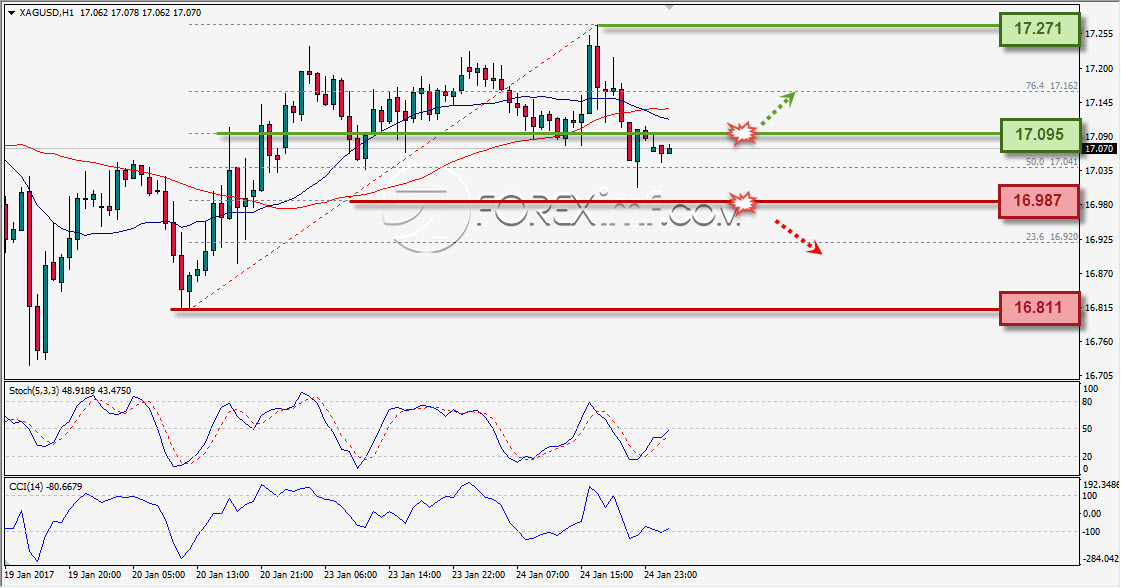
Task: Click the 16.870 price axis label
Action: [1098, 273]
